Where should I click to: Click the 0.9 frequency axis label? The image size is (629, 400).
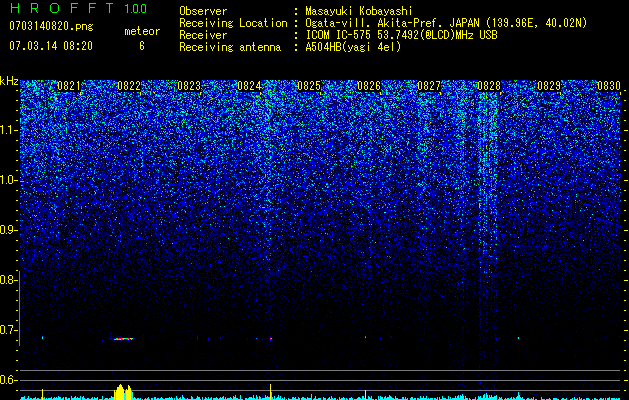click(x=8, y=230)
